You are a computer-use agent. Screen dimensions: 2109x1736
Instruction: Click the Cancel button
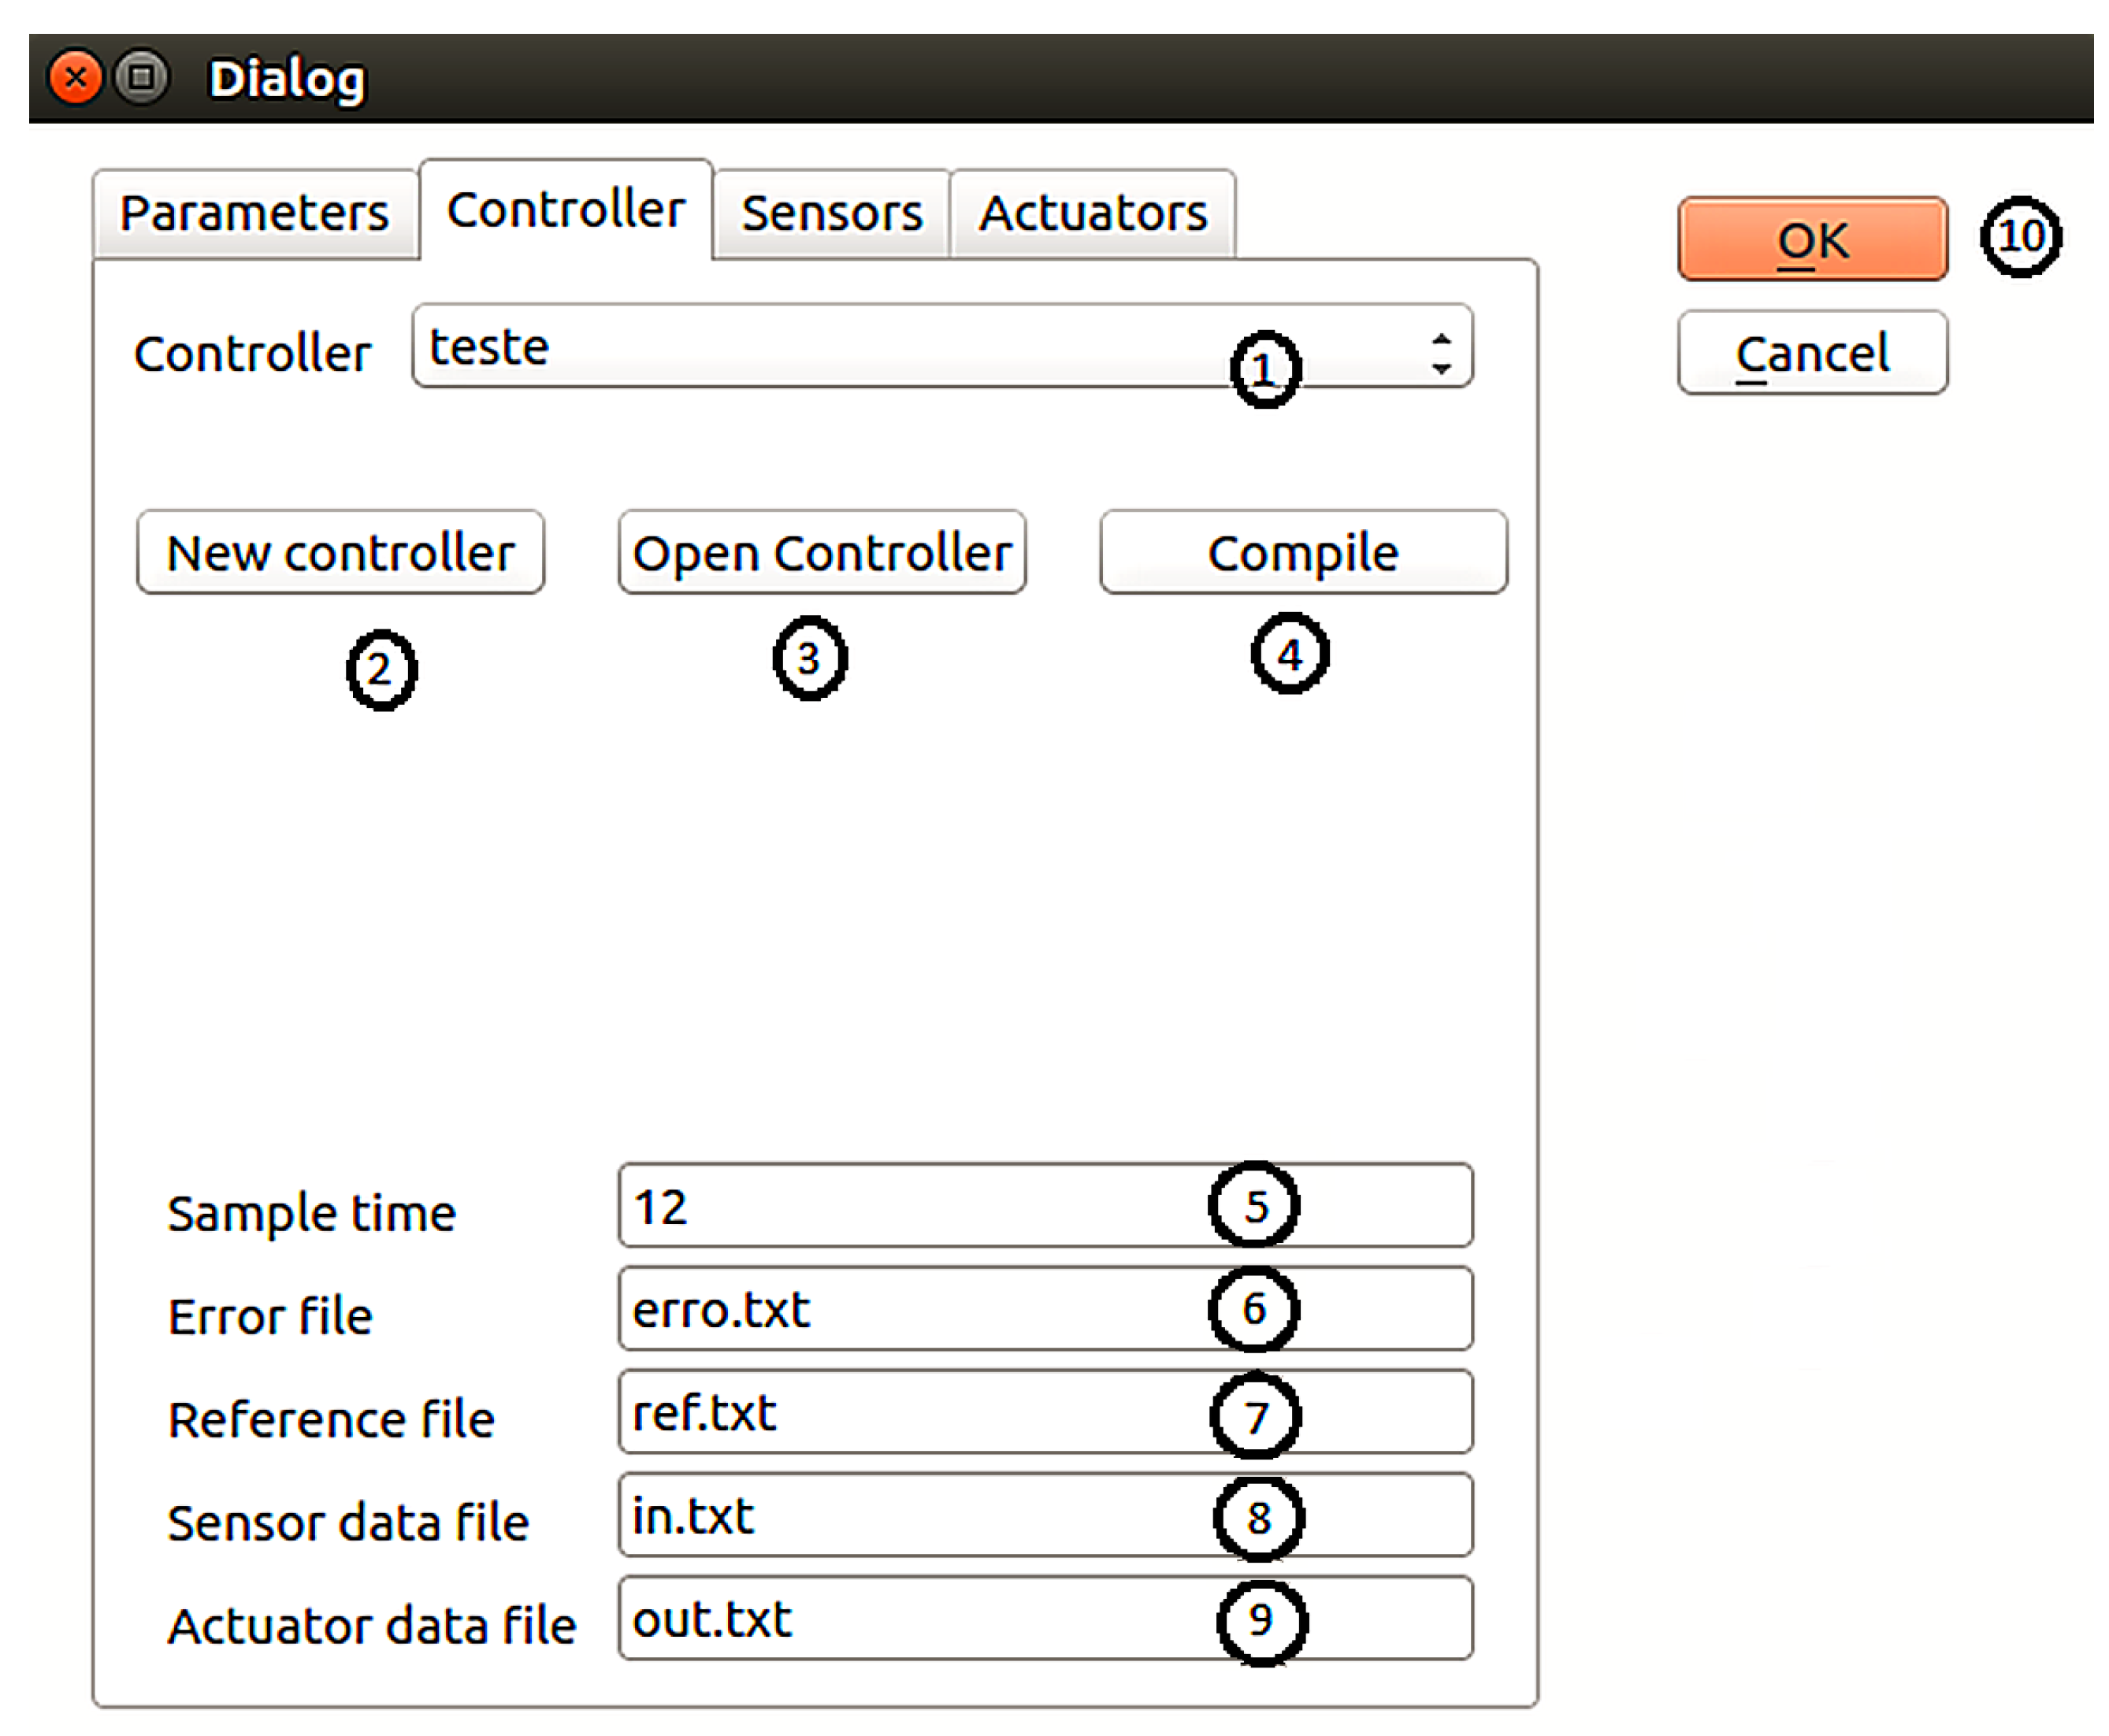click(1811, 353)
